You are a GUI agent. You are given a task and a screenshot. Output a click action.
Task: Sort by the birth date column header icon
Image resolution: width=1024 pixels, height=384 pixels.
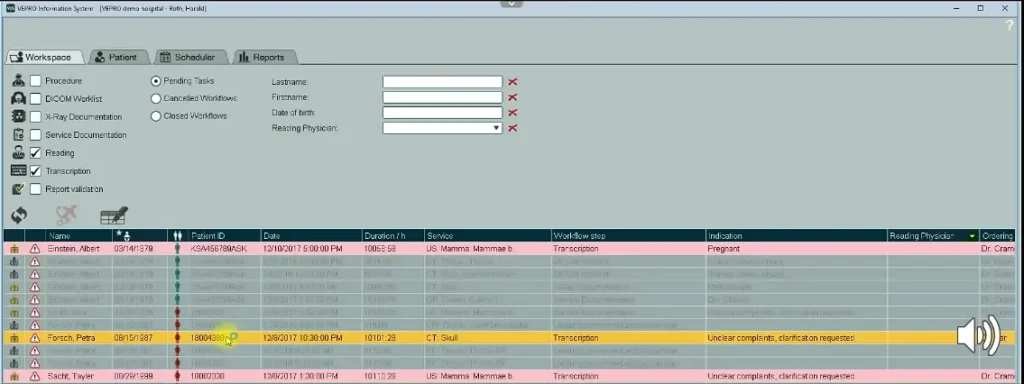point(123,235)
